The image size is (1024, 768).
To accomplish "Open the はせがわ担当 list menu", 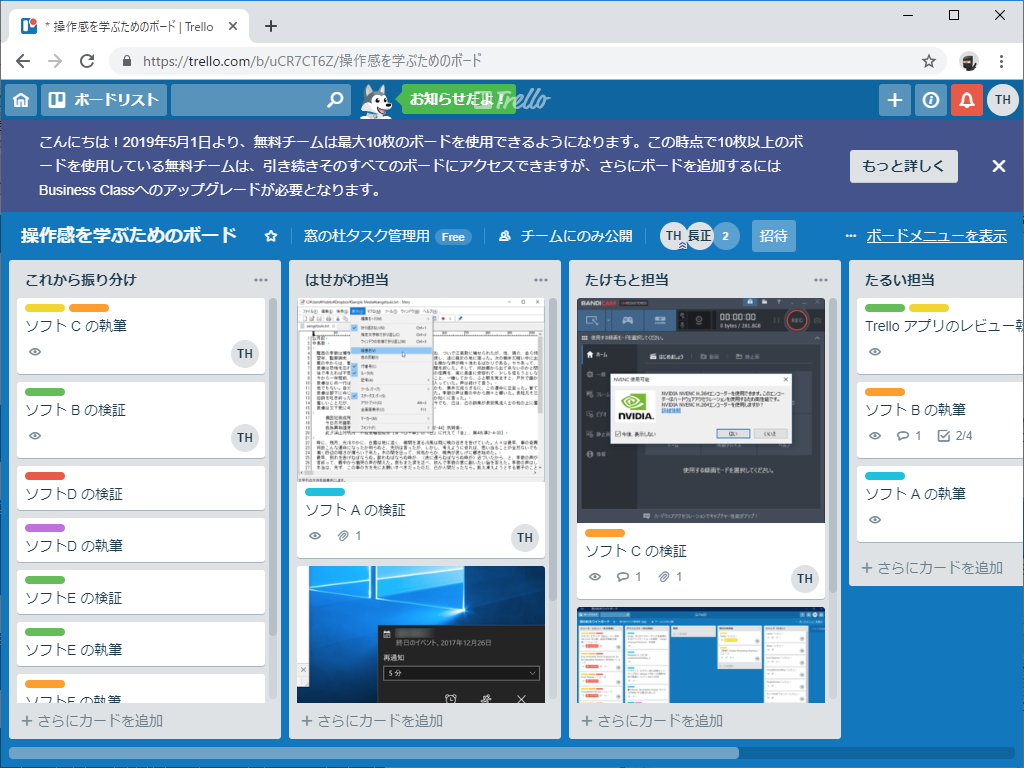I will (539, 278).
